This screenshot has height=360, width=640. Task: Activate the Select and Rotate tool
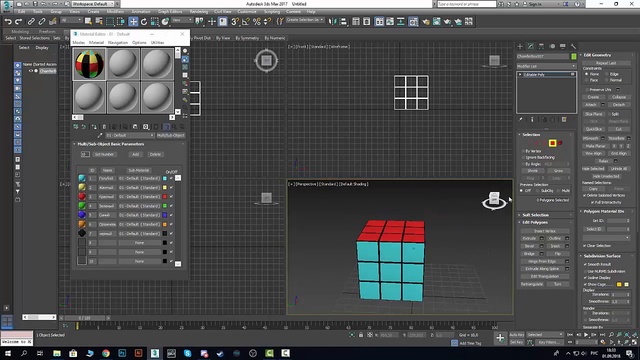tap(144, 22)
